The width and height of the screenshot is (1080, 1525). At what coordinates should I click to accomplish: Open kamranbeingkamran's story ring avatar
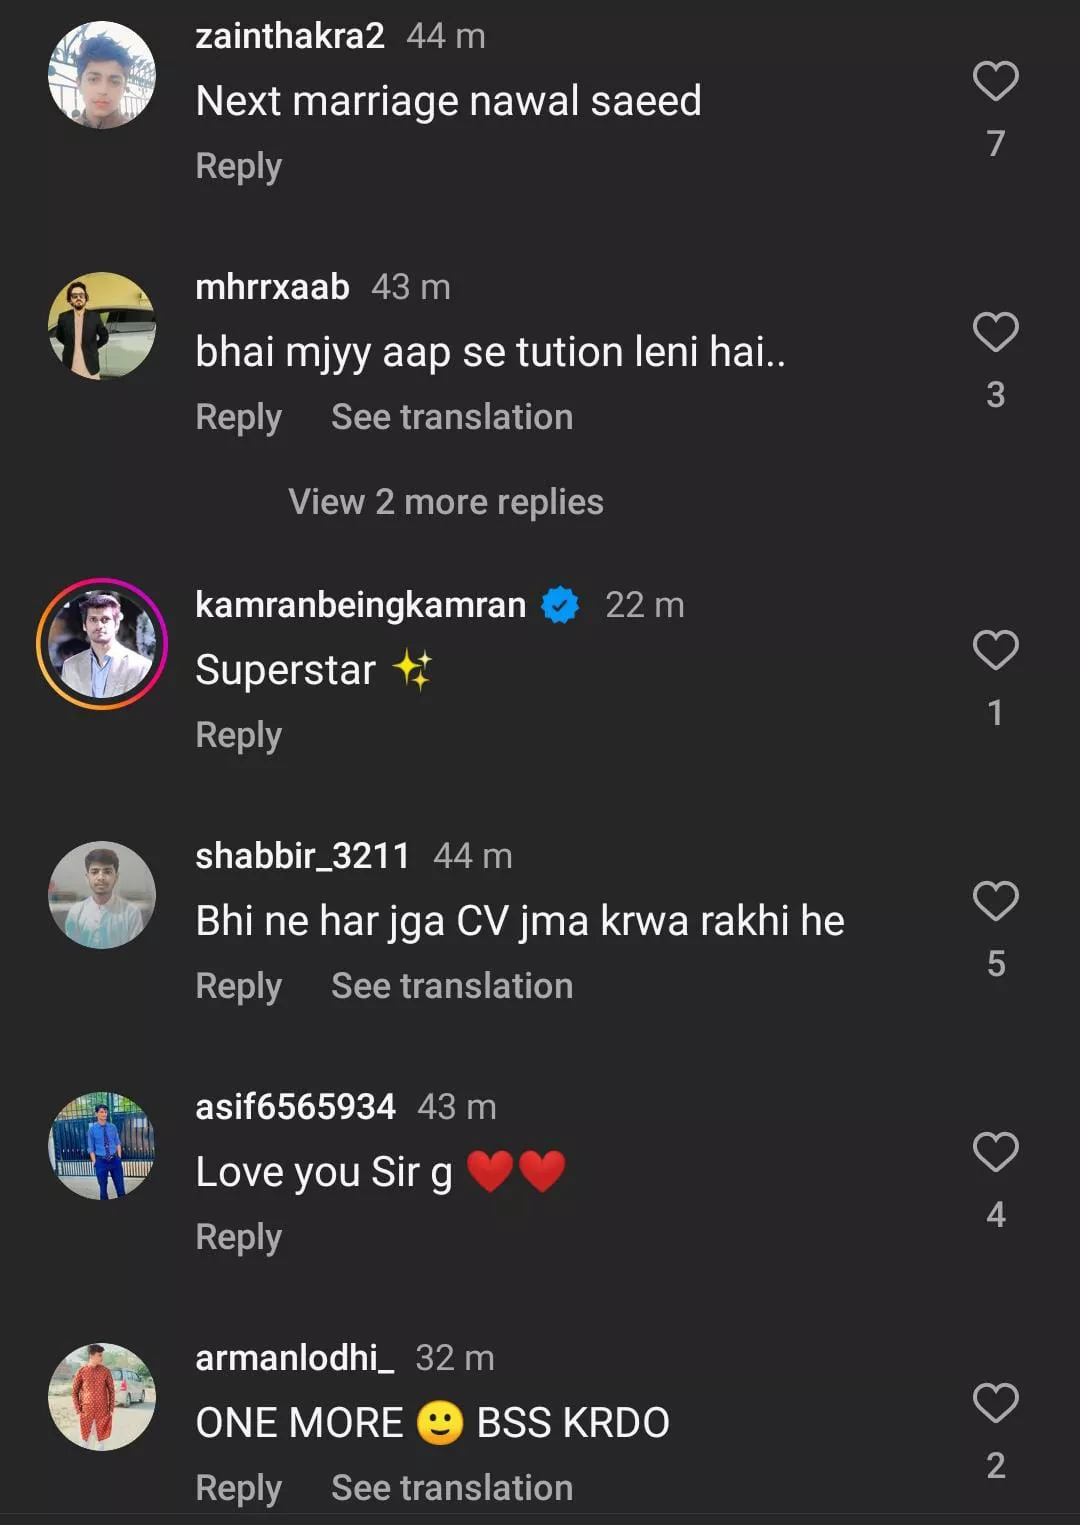pos(102,644)
